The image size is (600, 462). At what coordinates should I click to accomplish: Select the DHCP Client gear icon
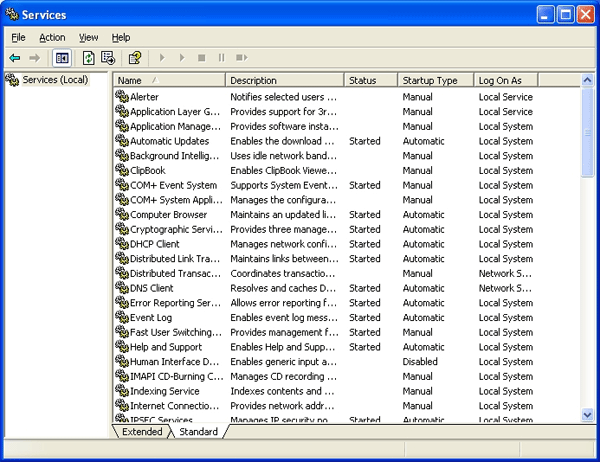point(122,243)
